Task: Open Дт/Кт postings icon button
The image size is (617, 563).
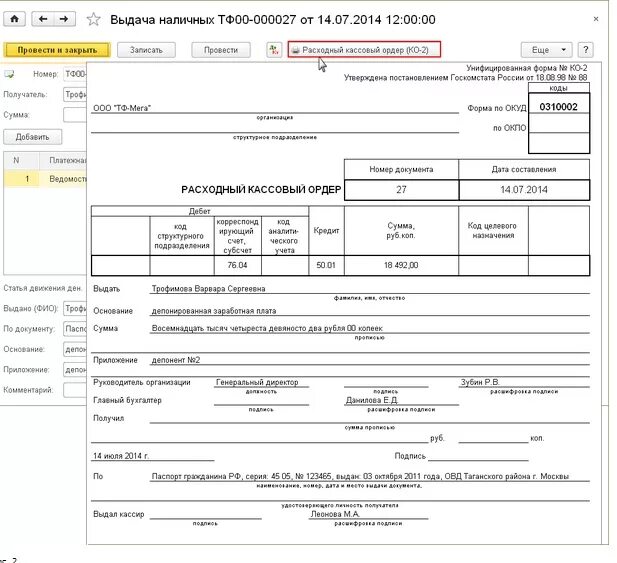Action: (x=274, y=50)
